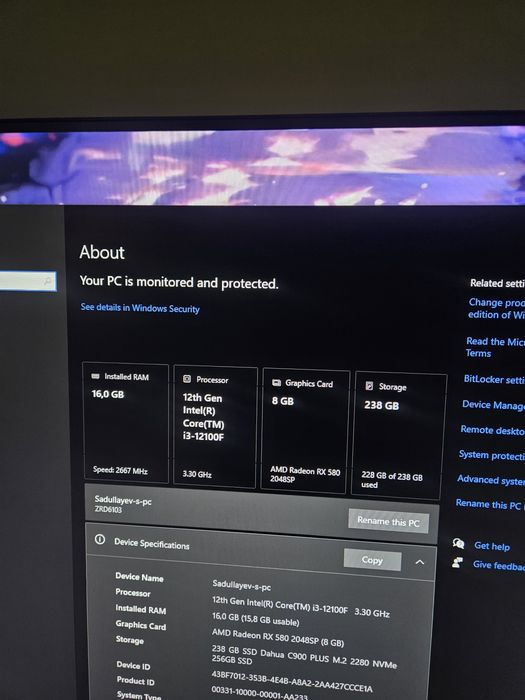Click the Rename this PC button
Screen dimensions: 525x700
[388, 521]
